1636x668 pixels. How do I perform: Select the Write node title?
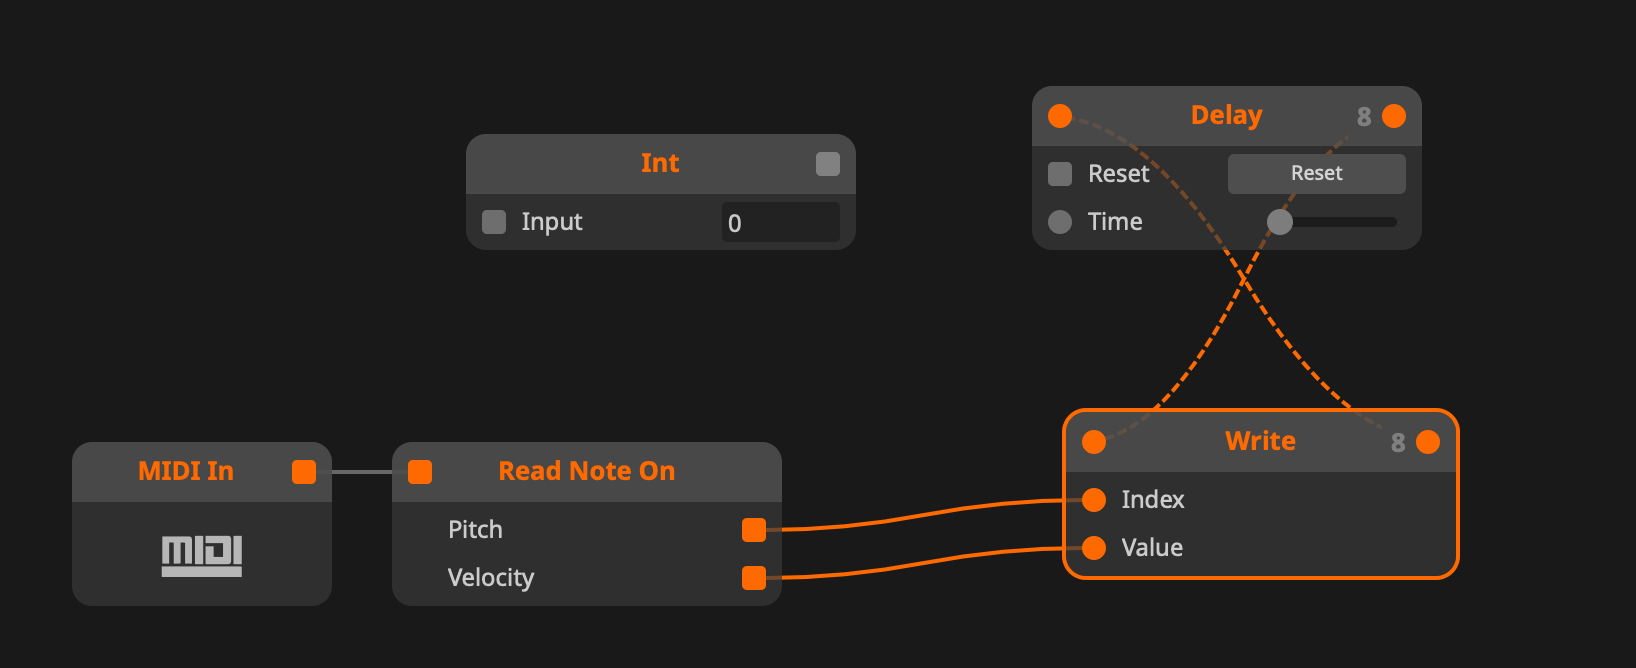(1260, 441)
